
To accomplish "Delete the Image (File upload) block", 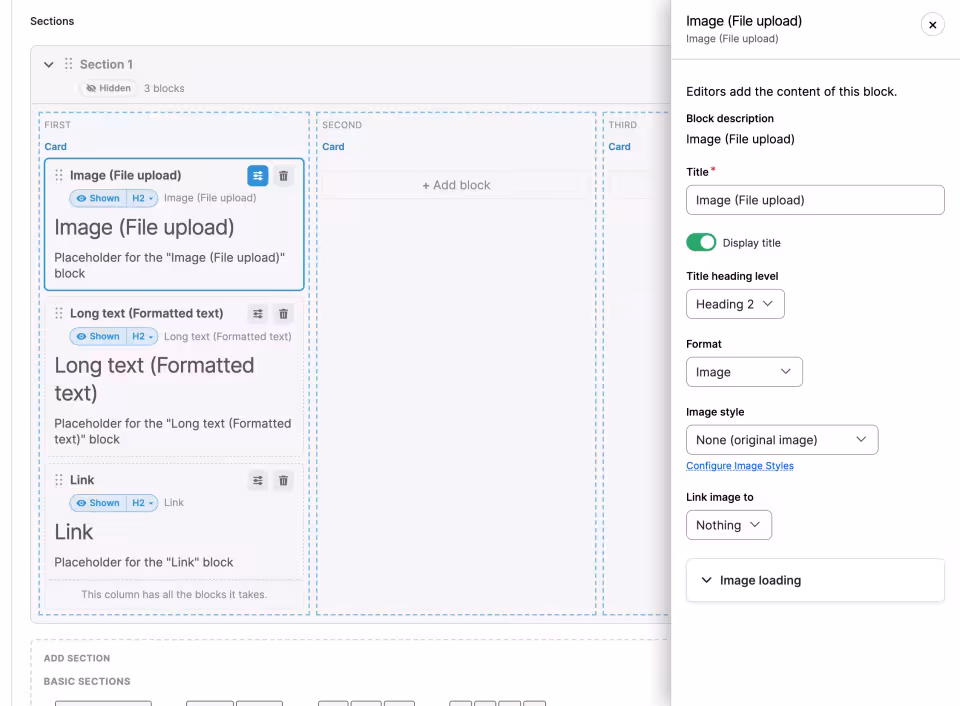I will click(283, 176).
